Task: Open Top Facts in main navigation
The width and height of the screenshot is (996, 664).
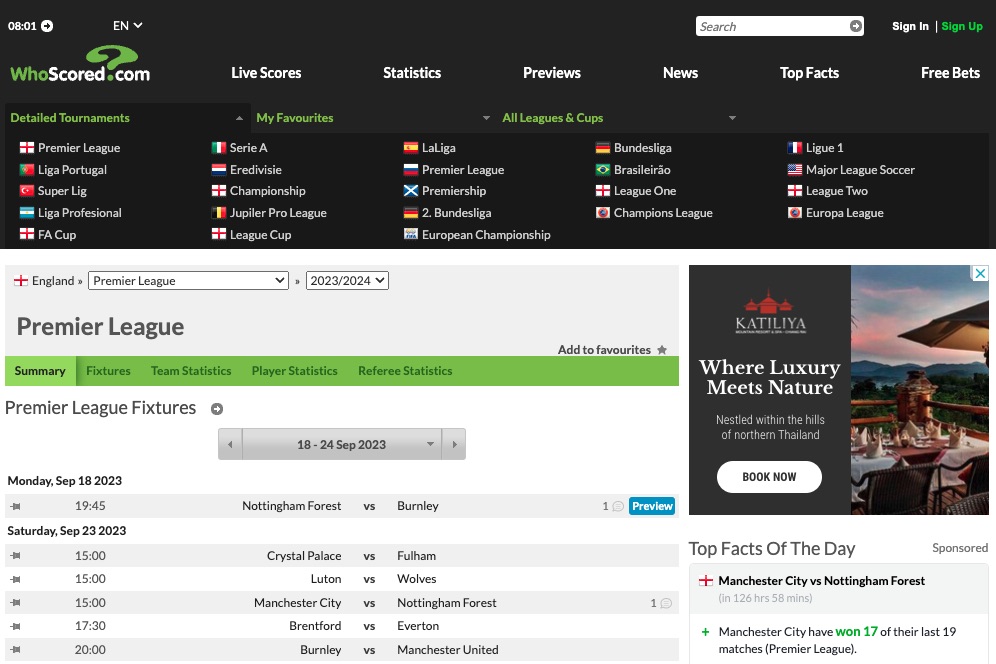Action: [x=809, y=73]
